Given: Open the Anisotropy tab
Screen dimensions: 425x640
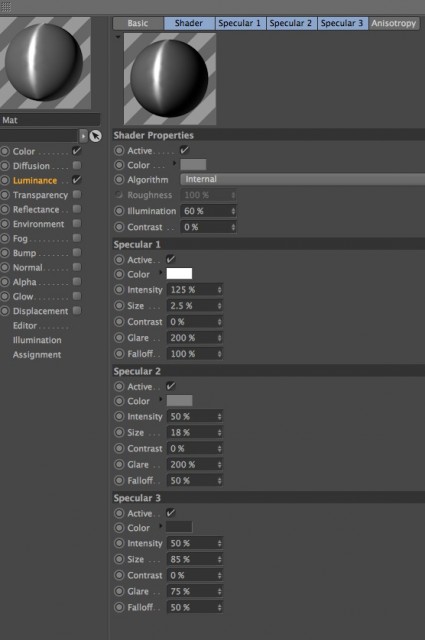Looking at the screenshot, I should pos(394,23).
